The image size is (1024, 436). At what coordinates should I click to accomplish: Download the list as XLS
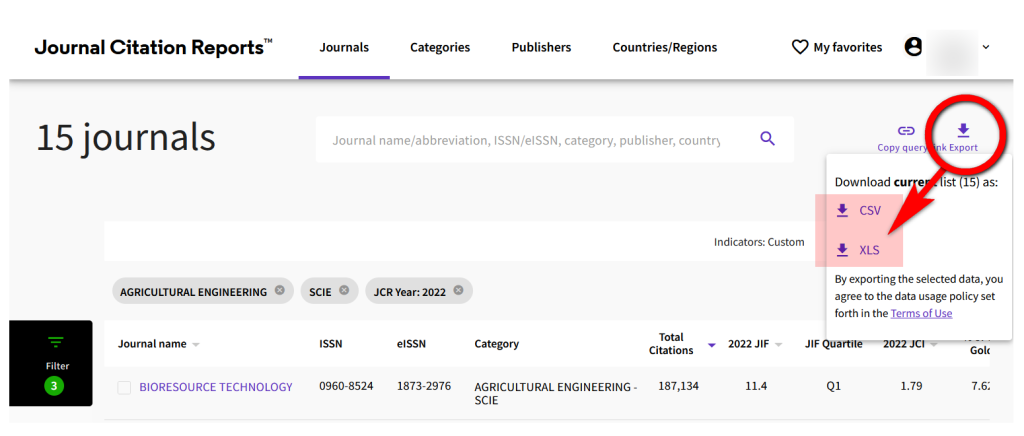point(858,250)
